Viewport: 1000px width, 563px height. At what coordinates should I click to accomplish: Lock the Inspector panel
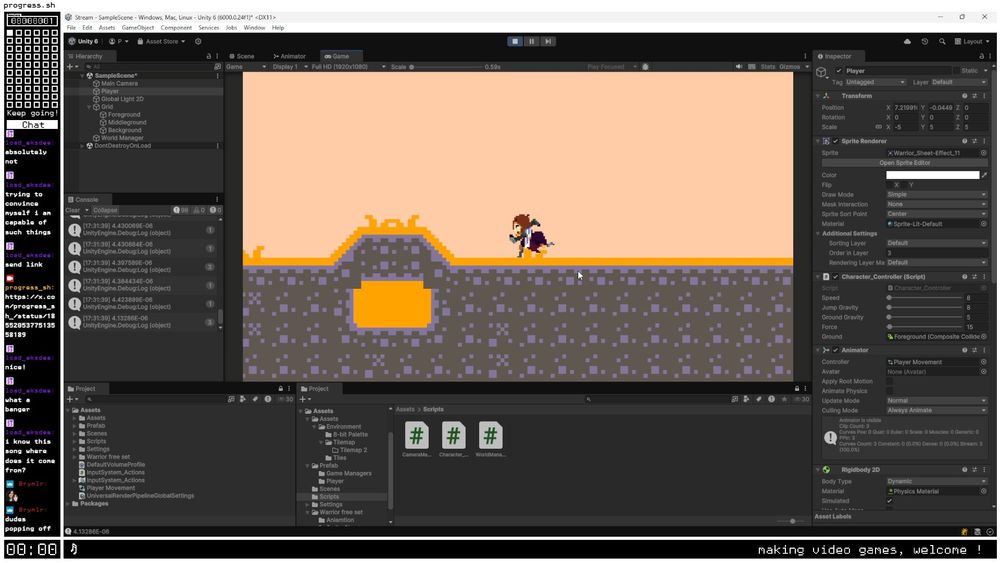[x=982, y=56]
